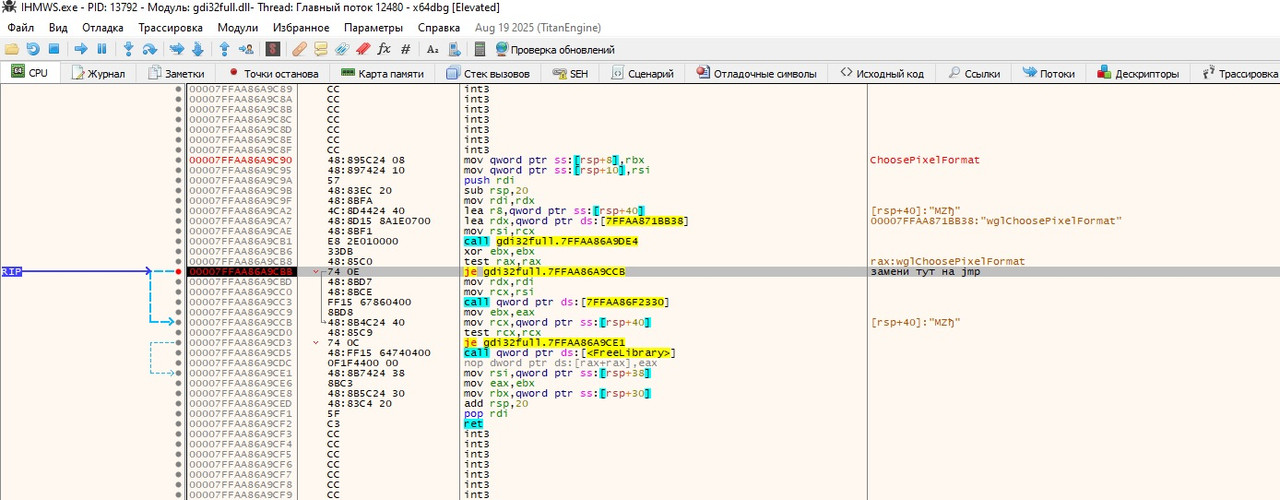Select the call gdi32full.7FFAA86A9DE4 instruction
Screen dimensions: 1280x500
[551, 241]
